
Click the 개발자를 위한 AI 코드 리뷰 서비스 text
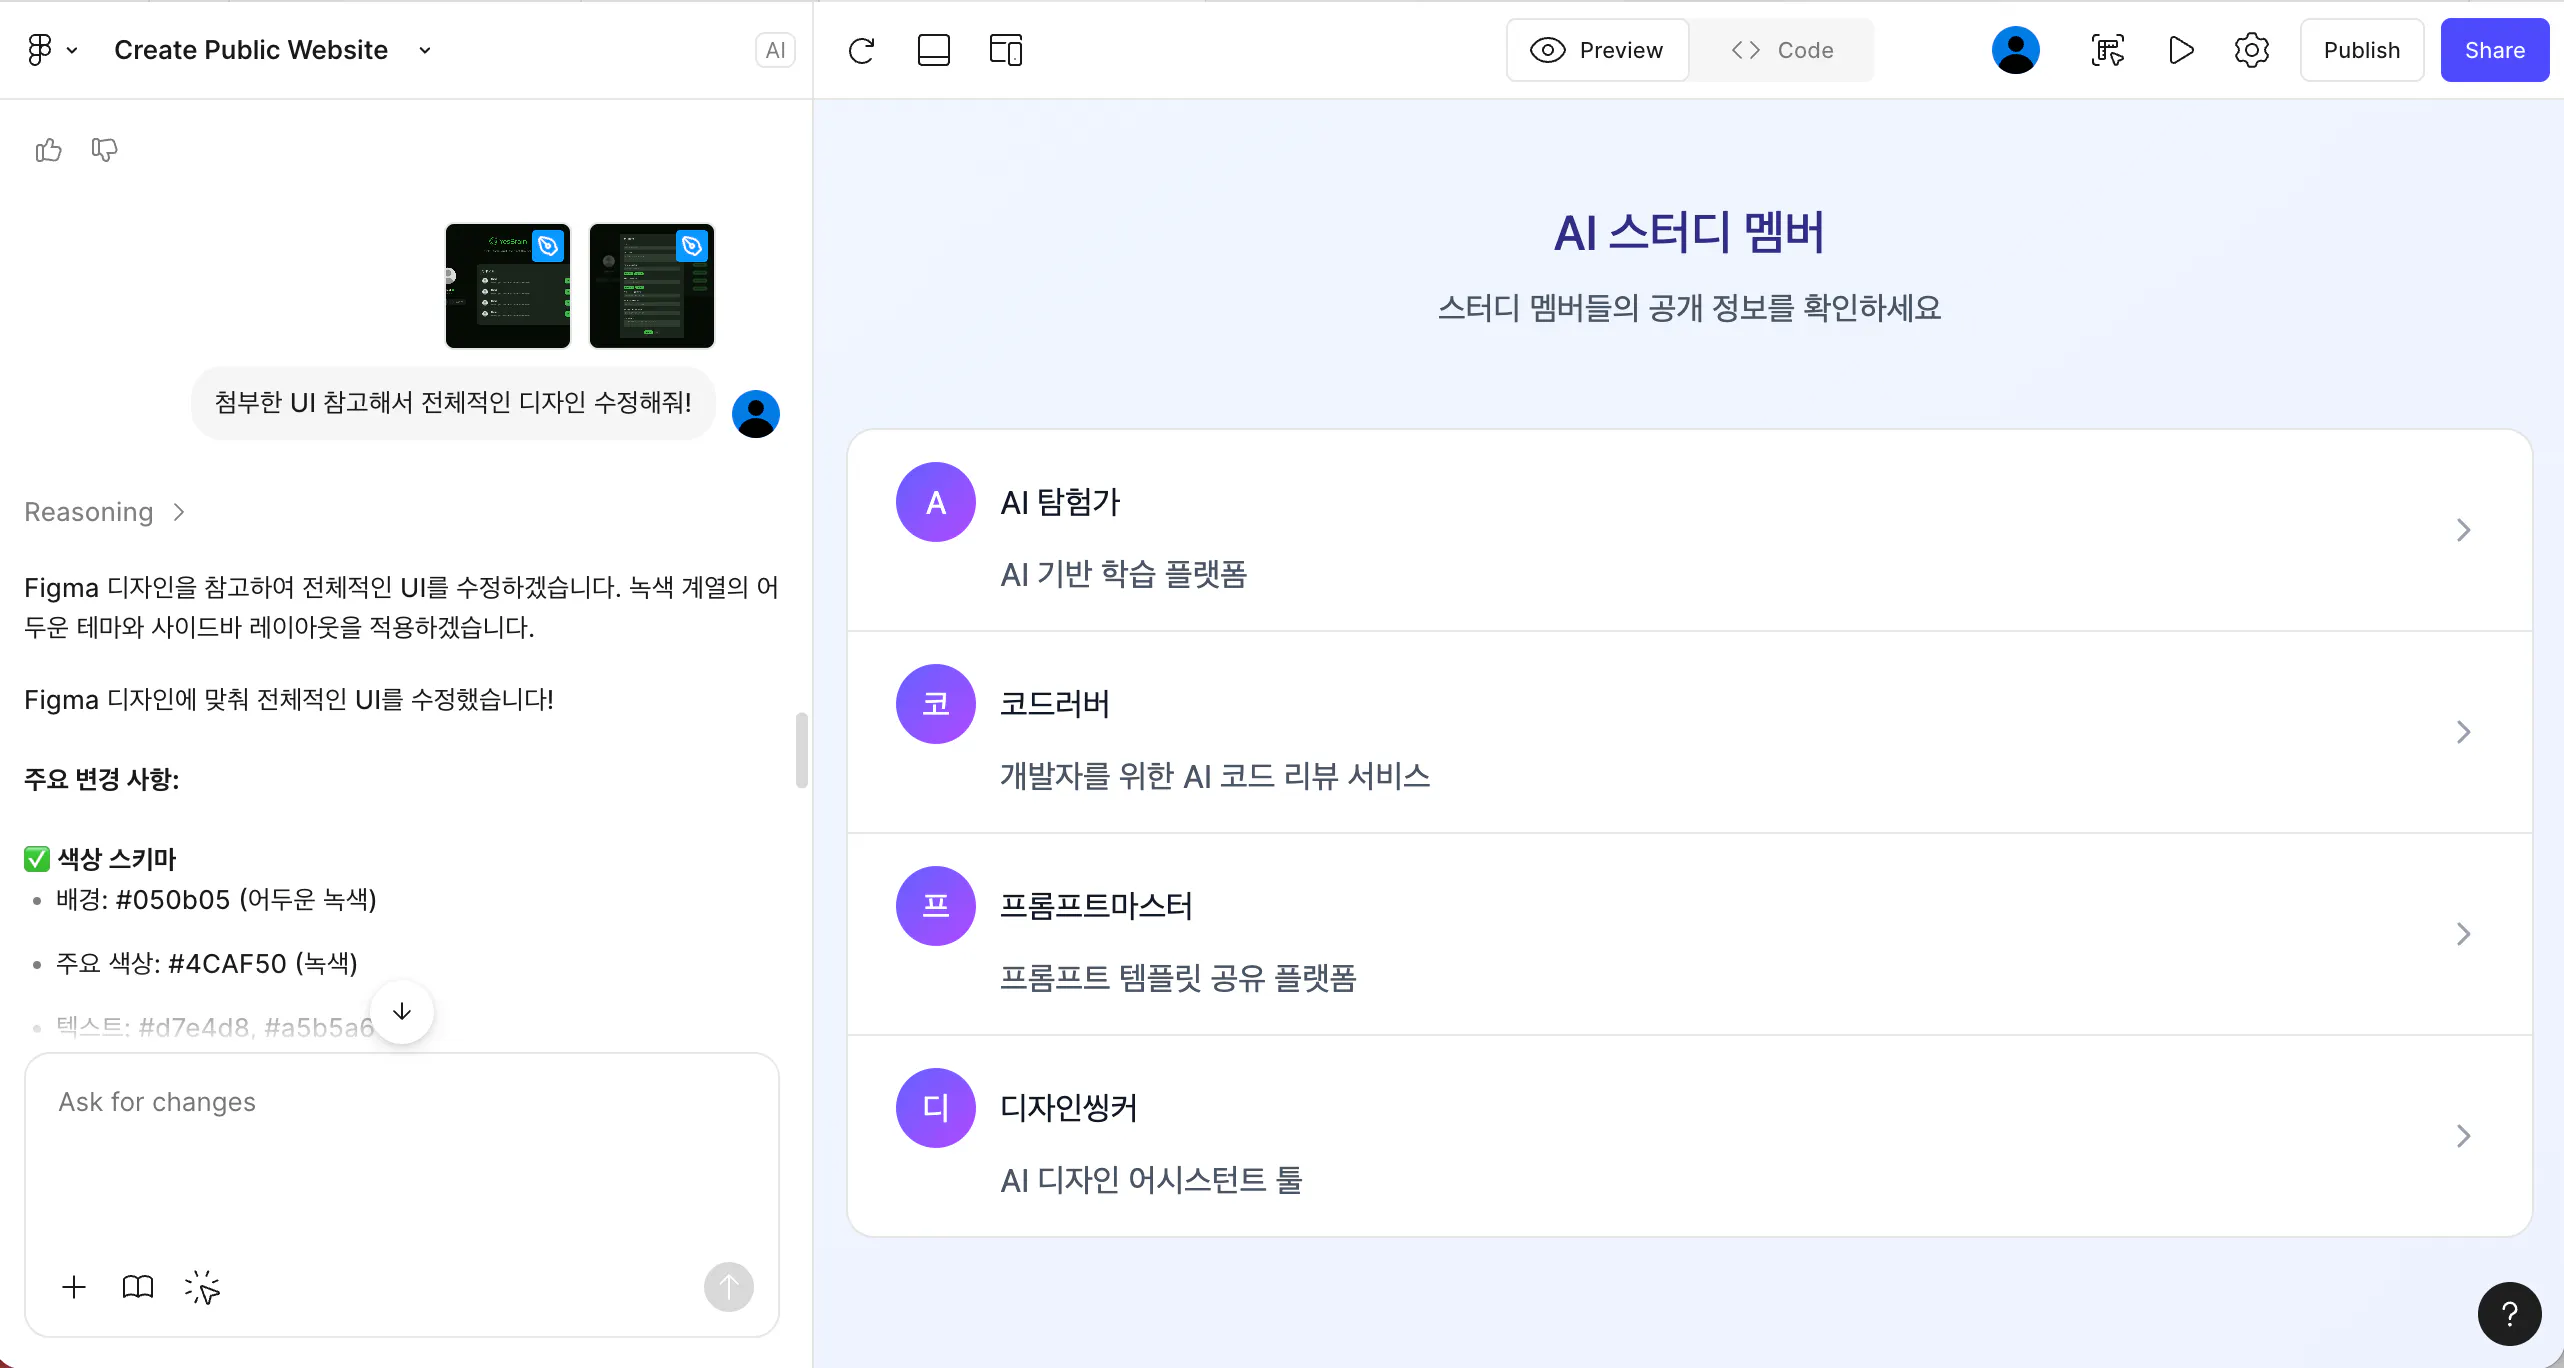click(x=1215, y=776)
